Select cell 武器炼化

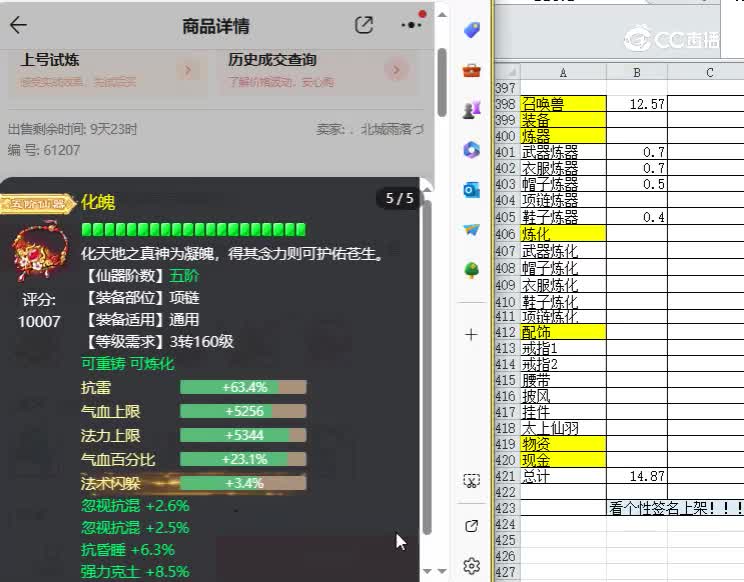(x=563, y=251)
